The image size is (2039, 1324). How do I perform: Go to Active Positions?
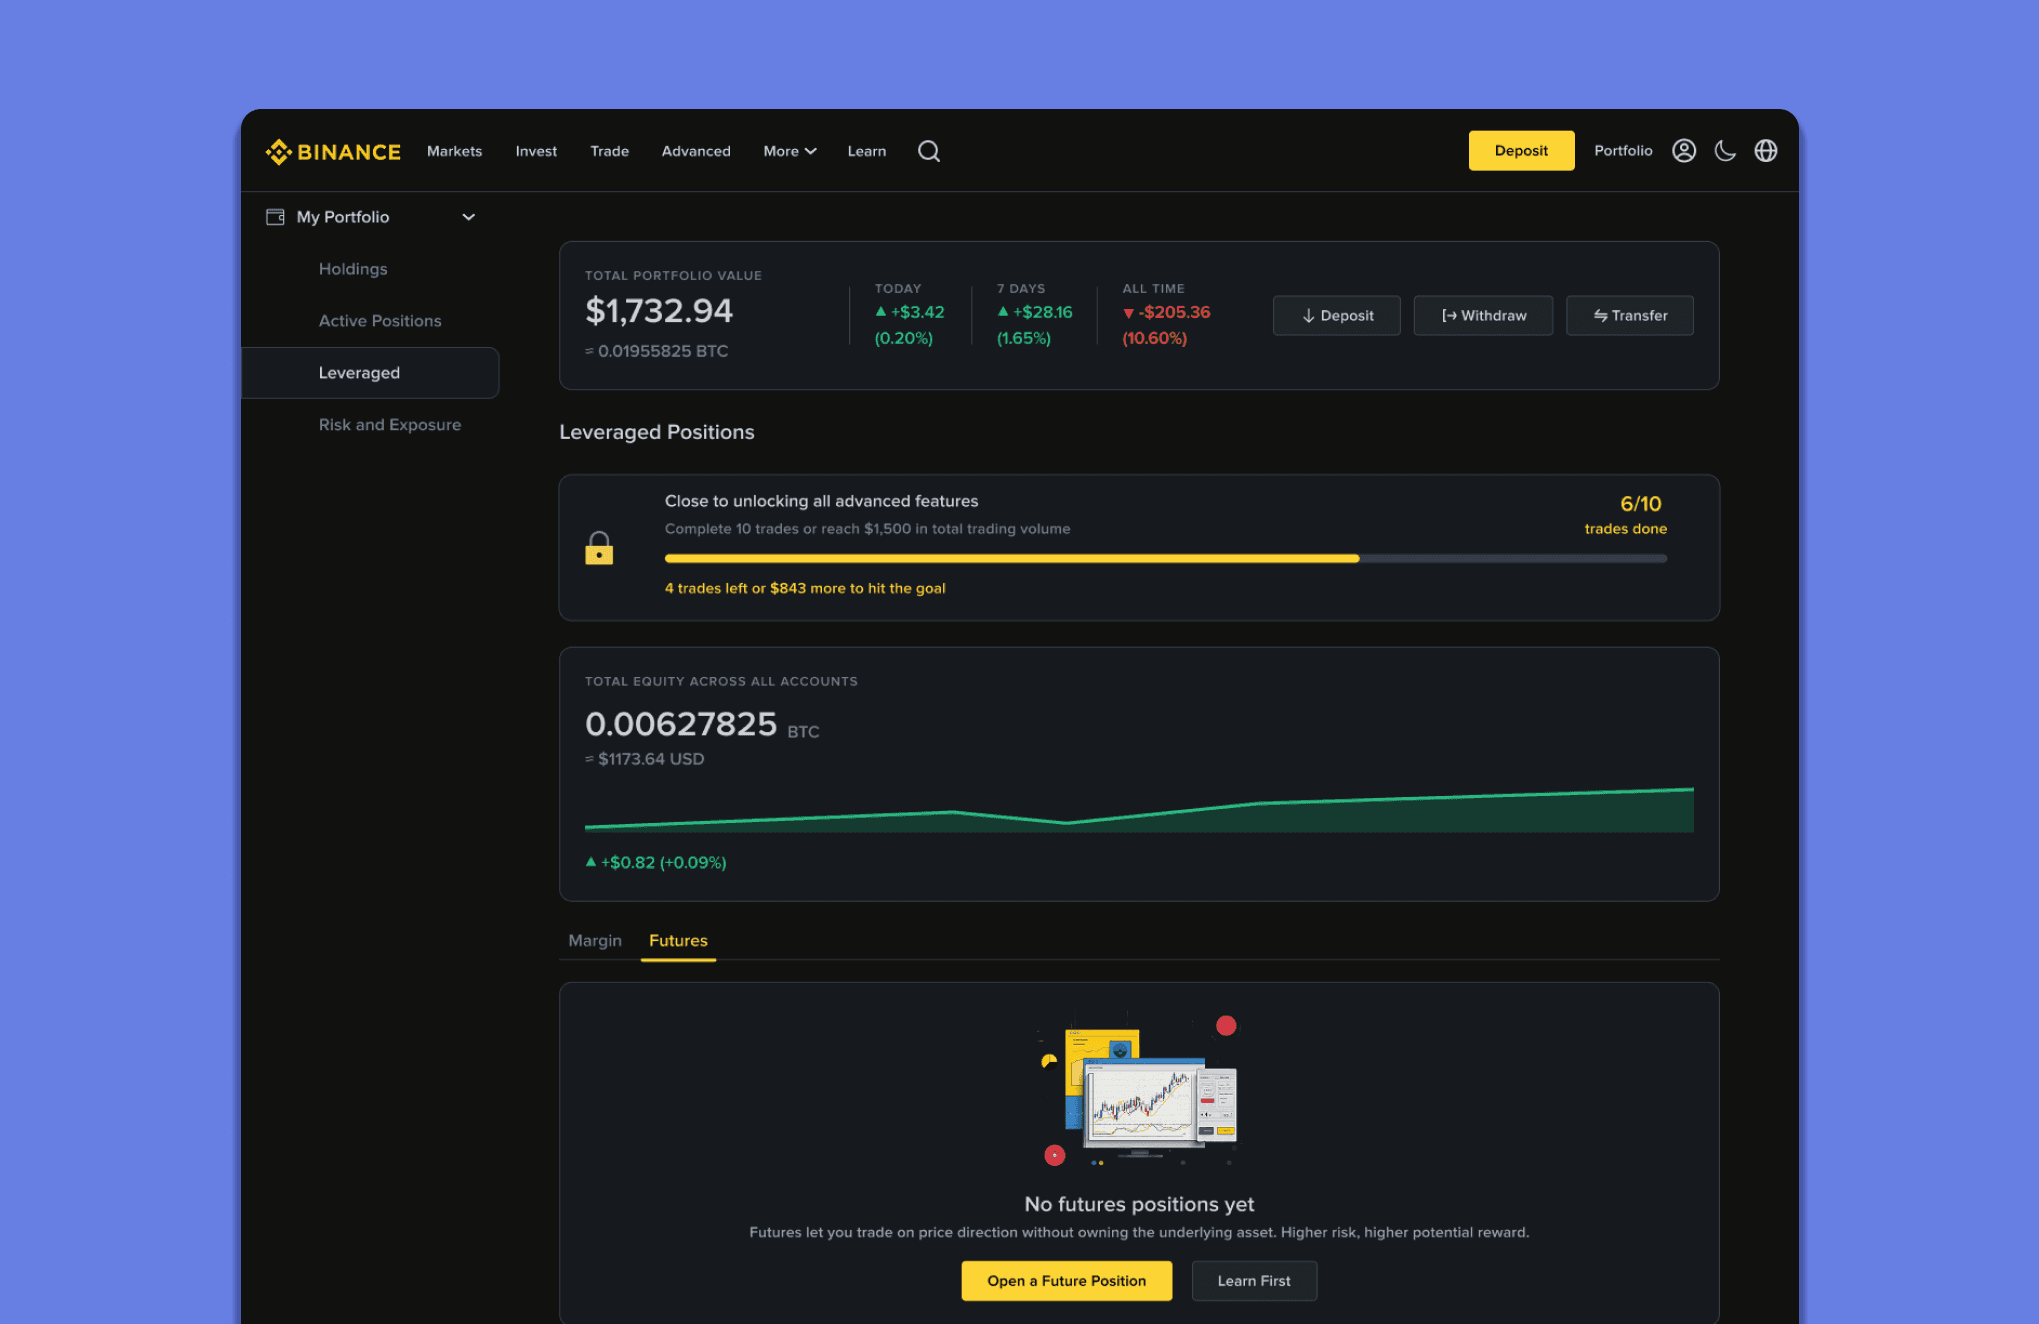click(x=380, y=321)
